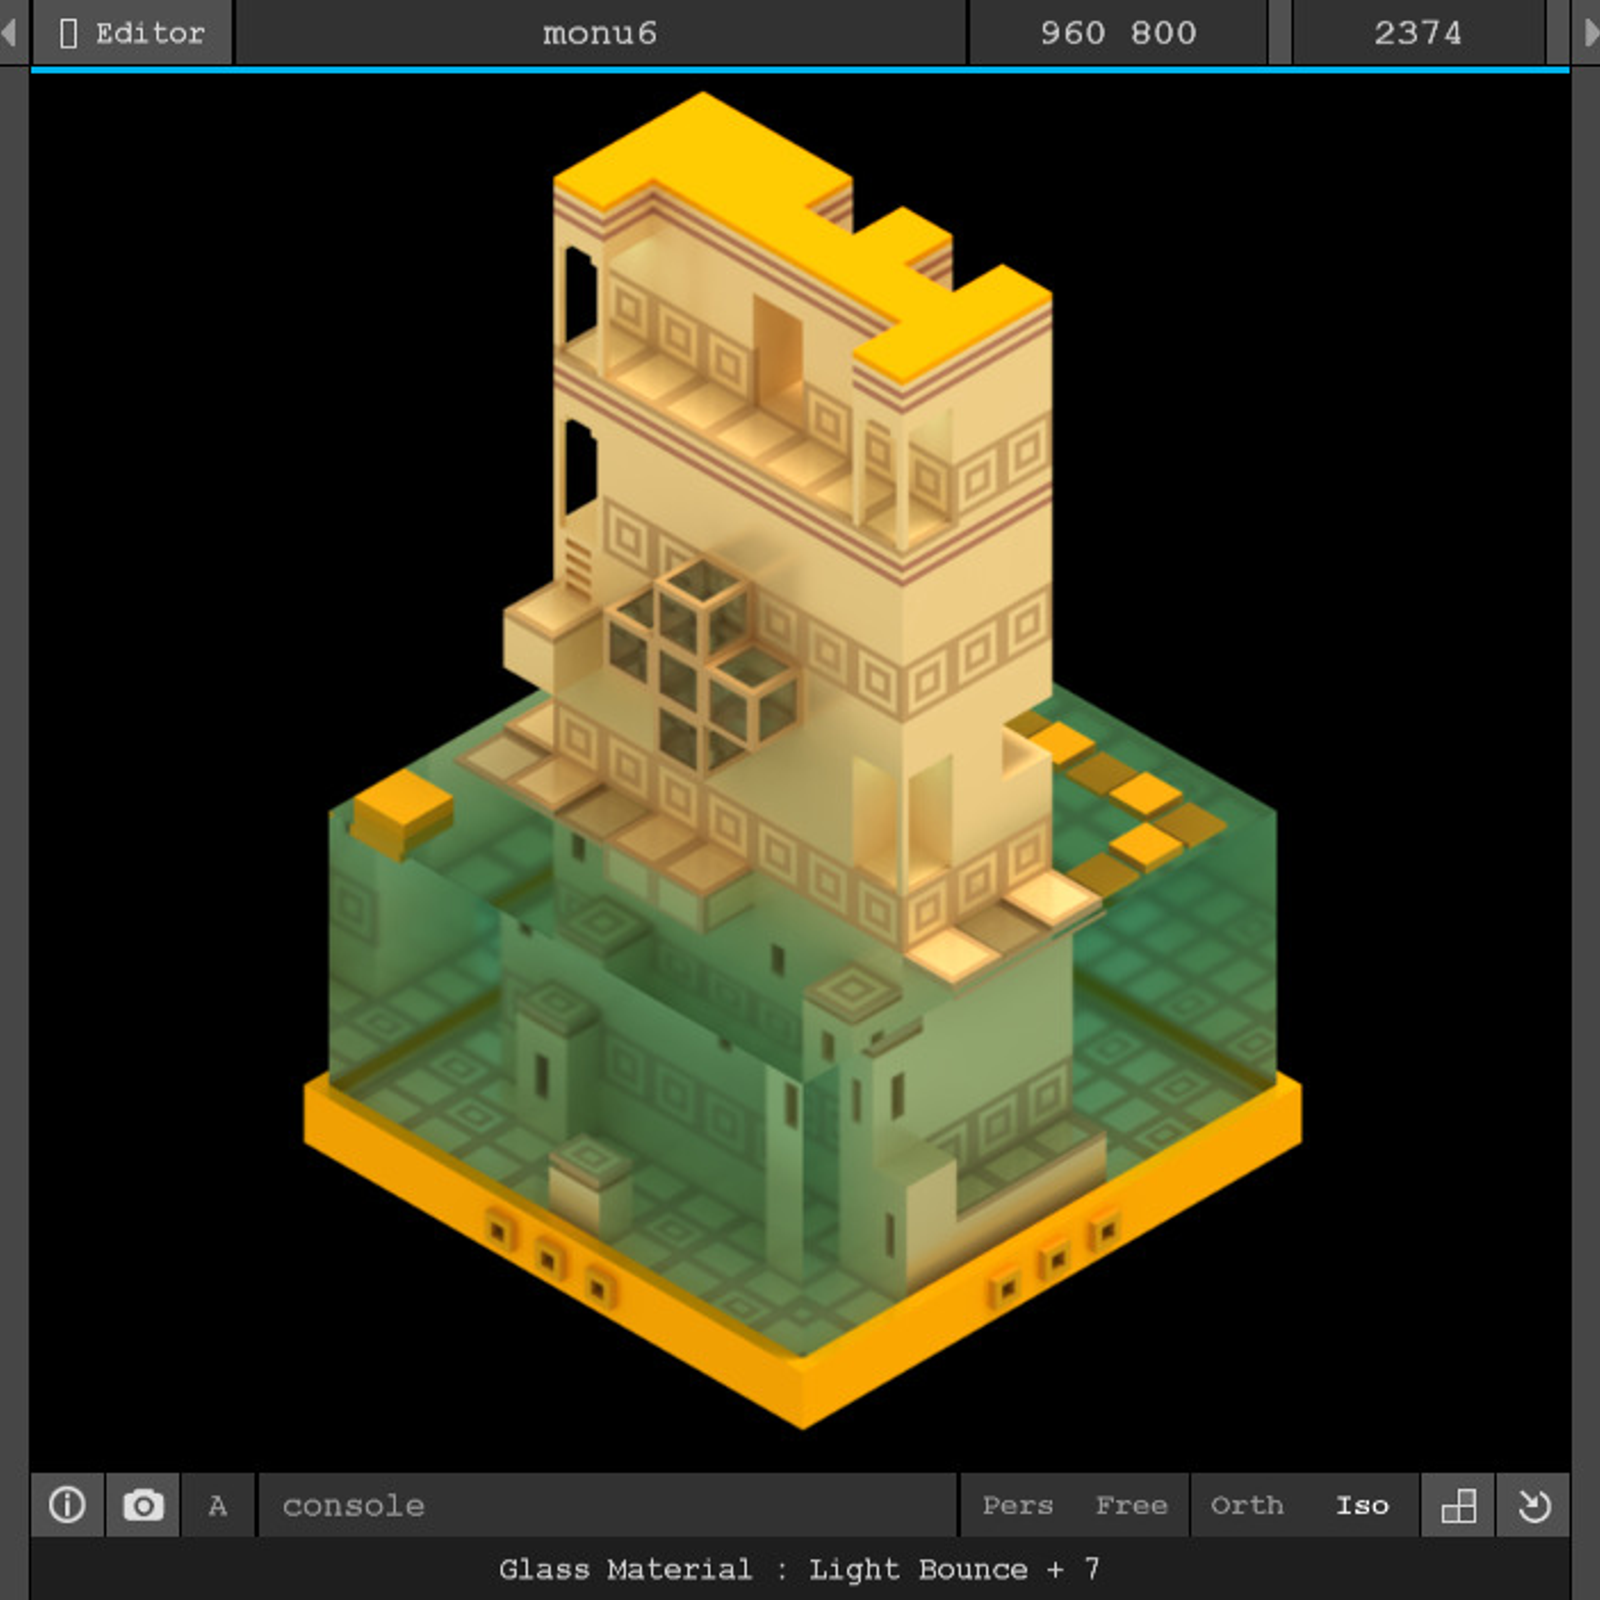Select Iso projection mode
The width and height of the screenshot is (1600, 1600).
[x=1362, y=1505]
